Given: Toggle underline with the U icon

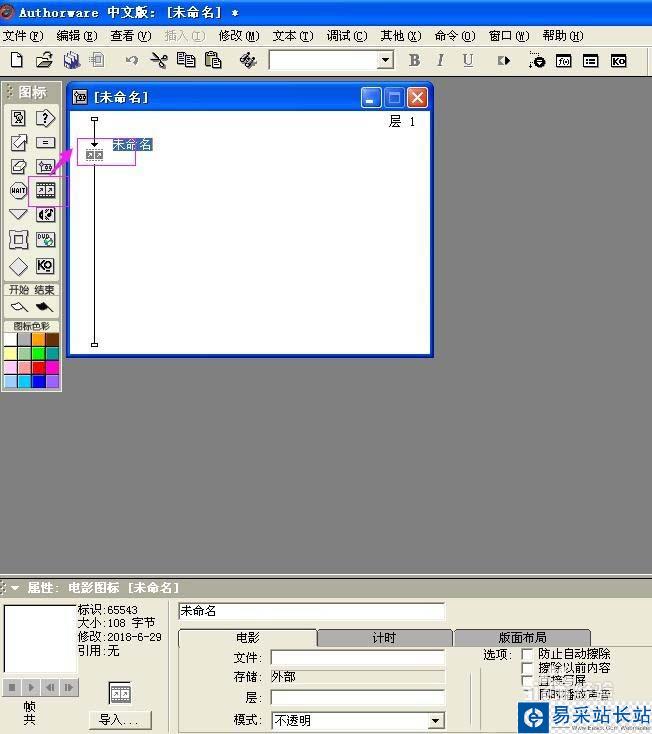Looking at the screenshot, I should point(468,60).
